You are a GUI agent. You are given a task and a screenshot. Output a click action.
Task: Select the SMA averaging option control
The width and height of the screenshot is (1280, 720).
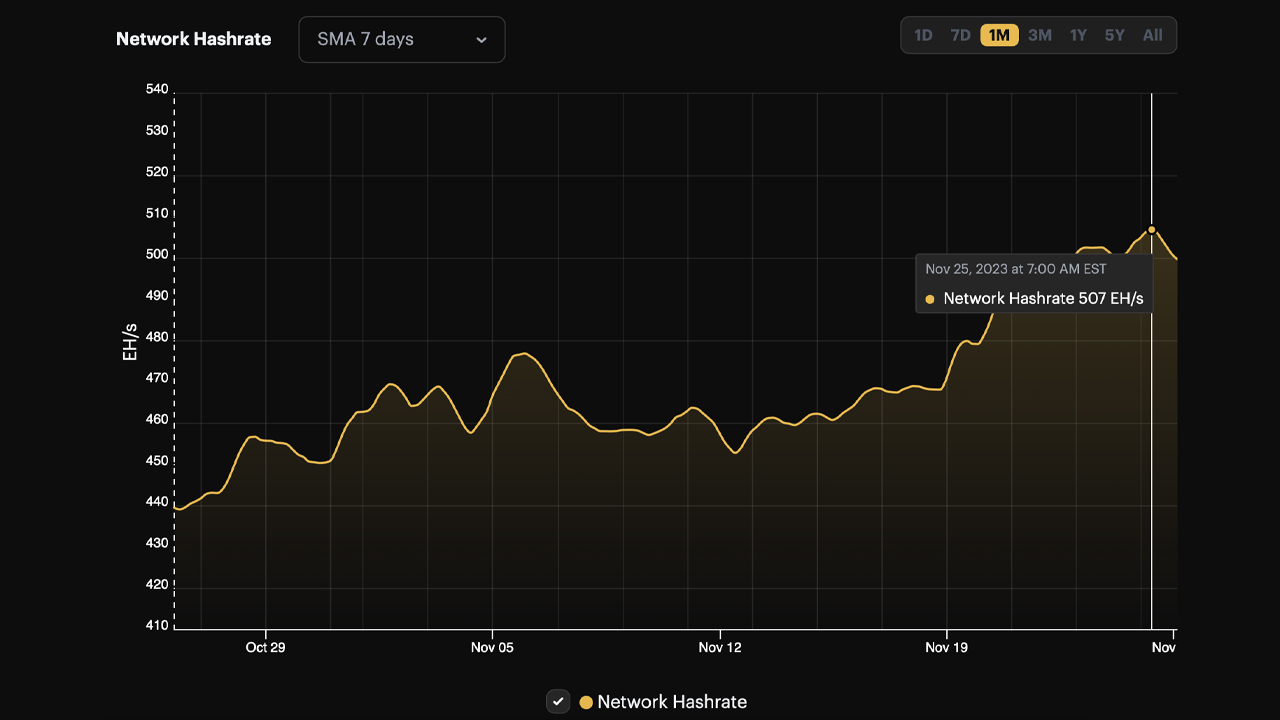(x=400, y=39)
